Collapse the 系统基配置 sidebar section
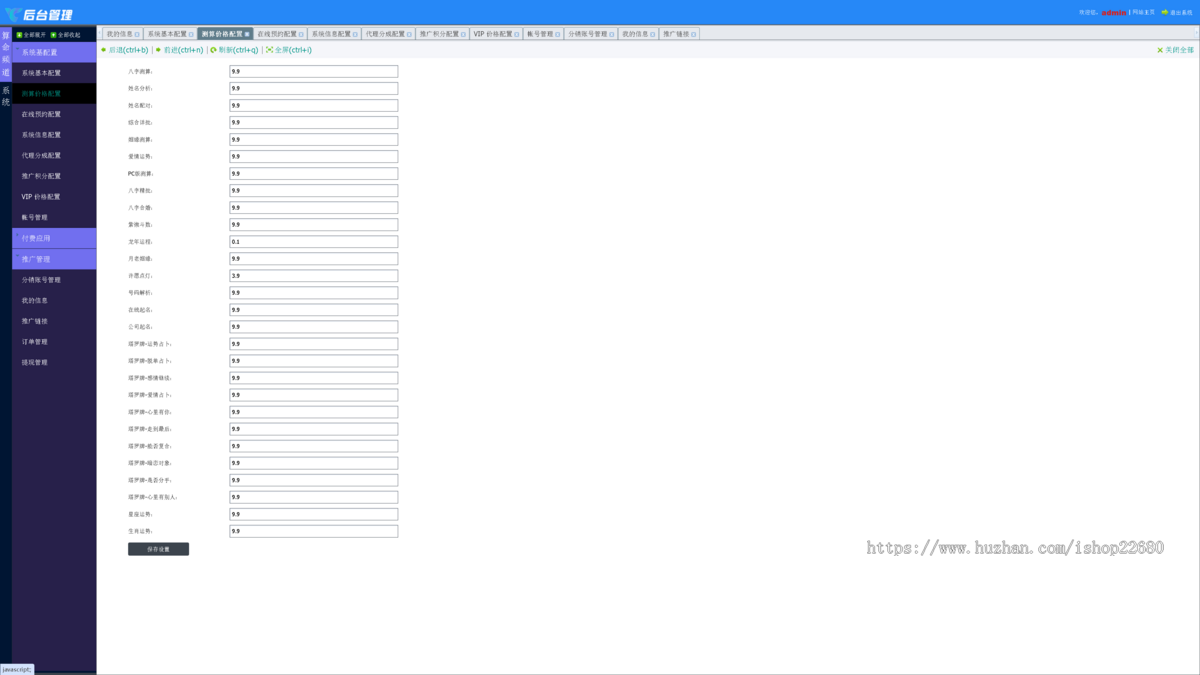1200x675 pixels. 54,52
